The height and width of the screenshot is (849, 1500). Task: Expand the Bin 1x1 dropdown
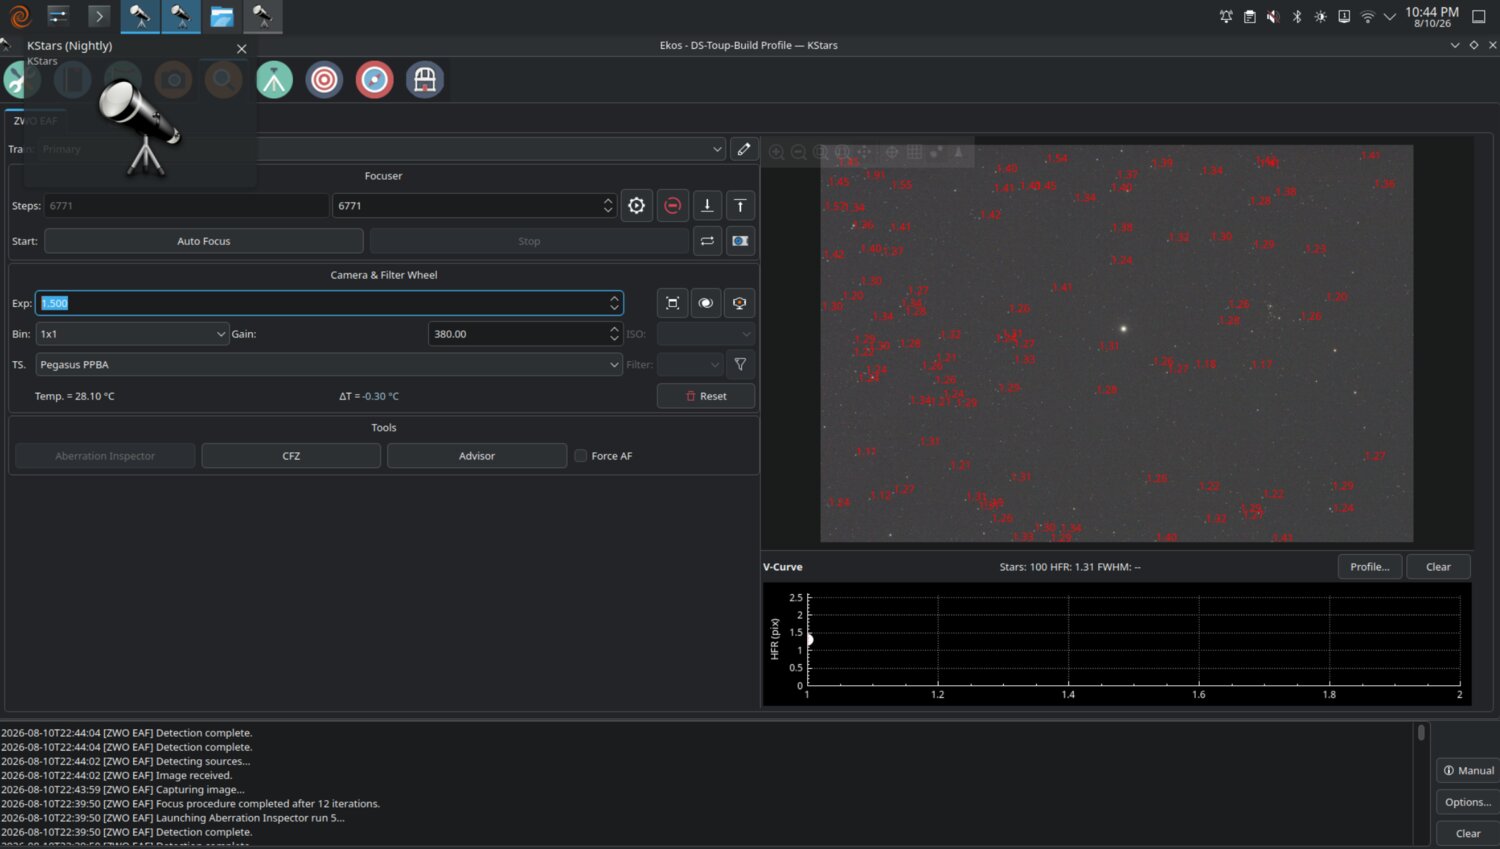[133, 334]
